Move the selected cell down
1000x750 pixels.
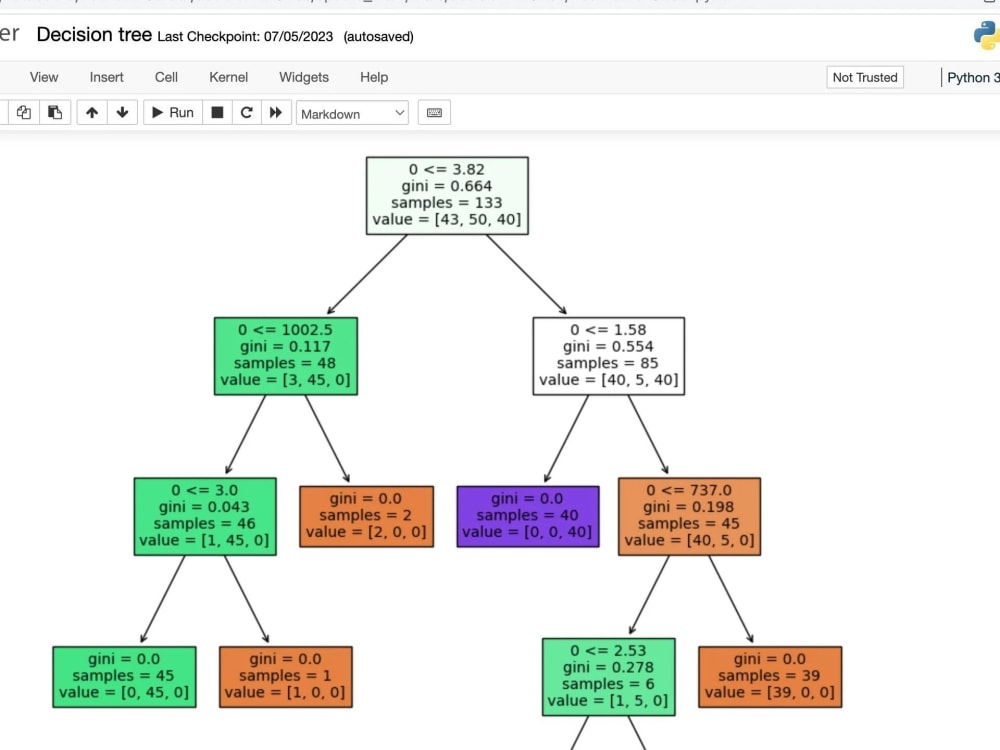[x=121, y=112]
